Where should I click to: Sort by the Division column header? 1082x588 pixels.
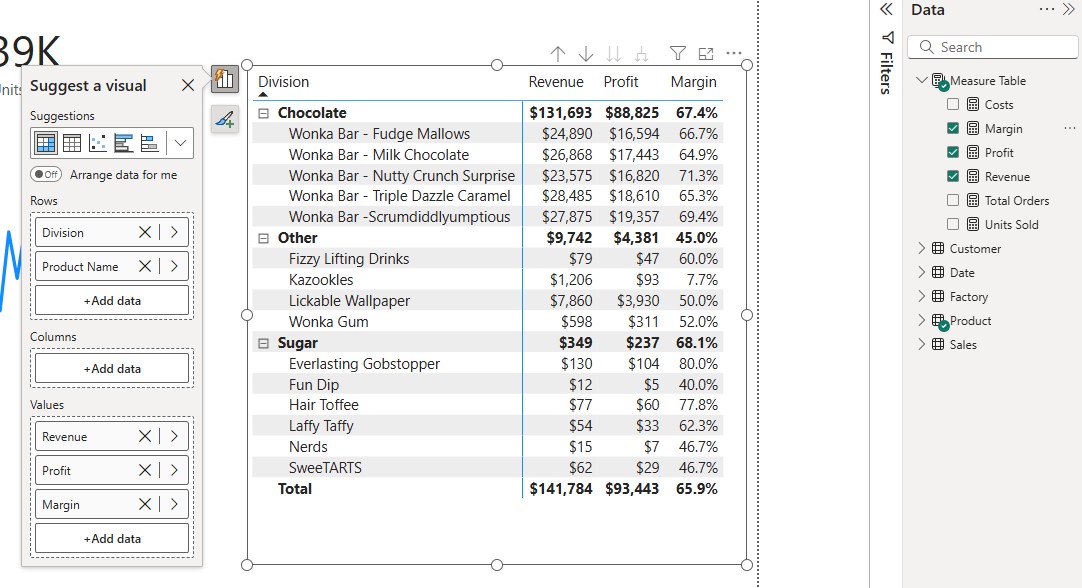pyautogui.click(x=284, y=81)
